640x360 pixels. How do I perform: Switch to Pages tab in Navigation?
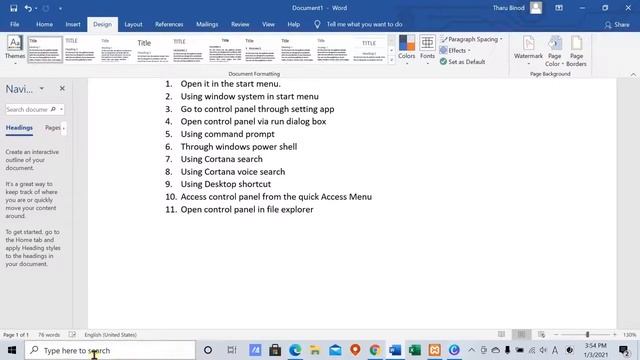point(53,128)
